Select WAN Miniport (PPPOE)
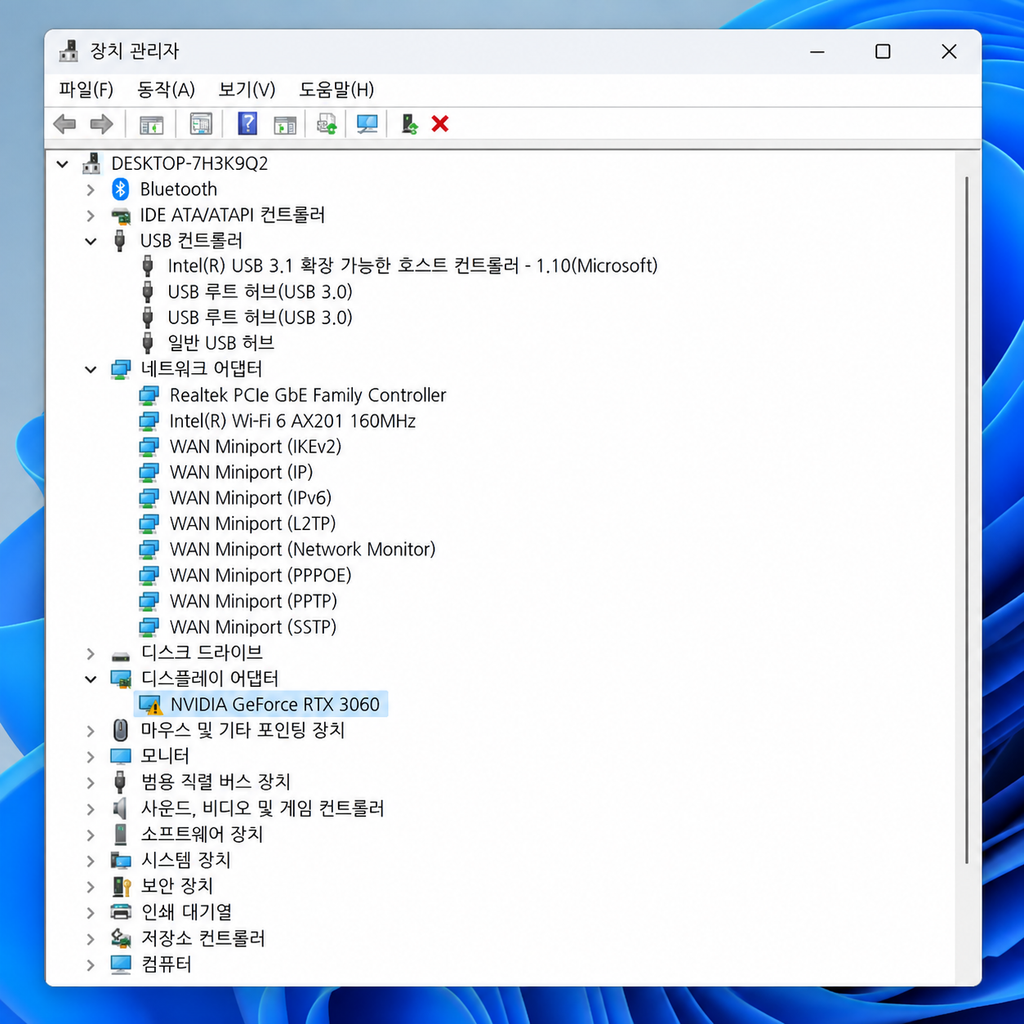Viewport: 1024px width, 1024px height. pyautogui.click(x=261, y=575)
